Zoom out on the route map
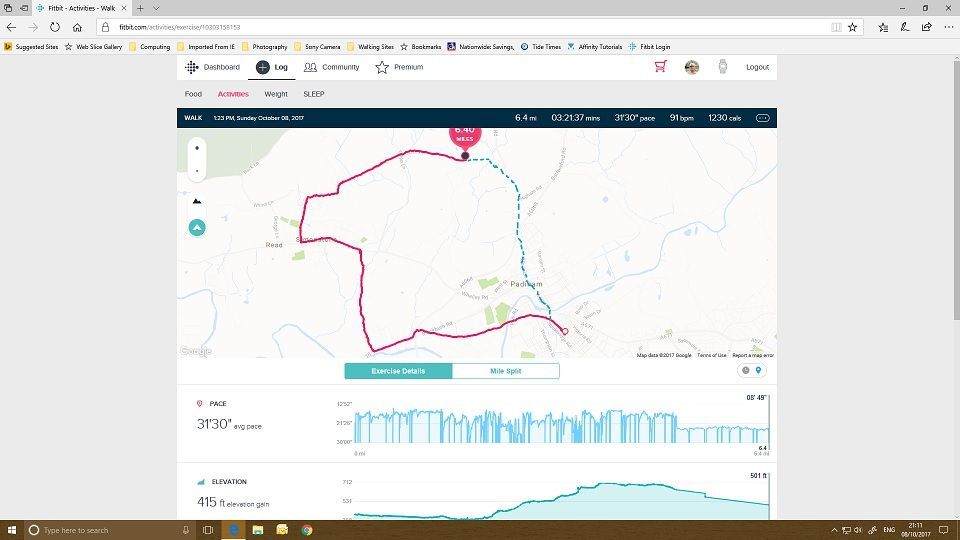This screenshot has height=540, width=960. [196, 171]
